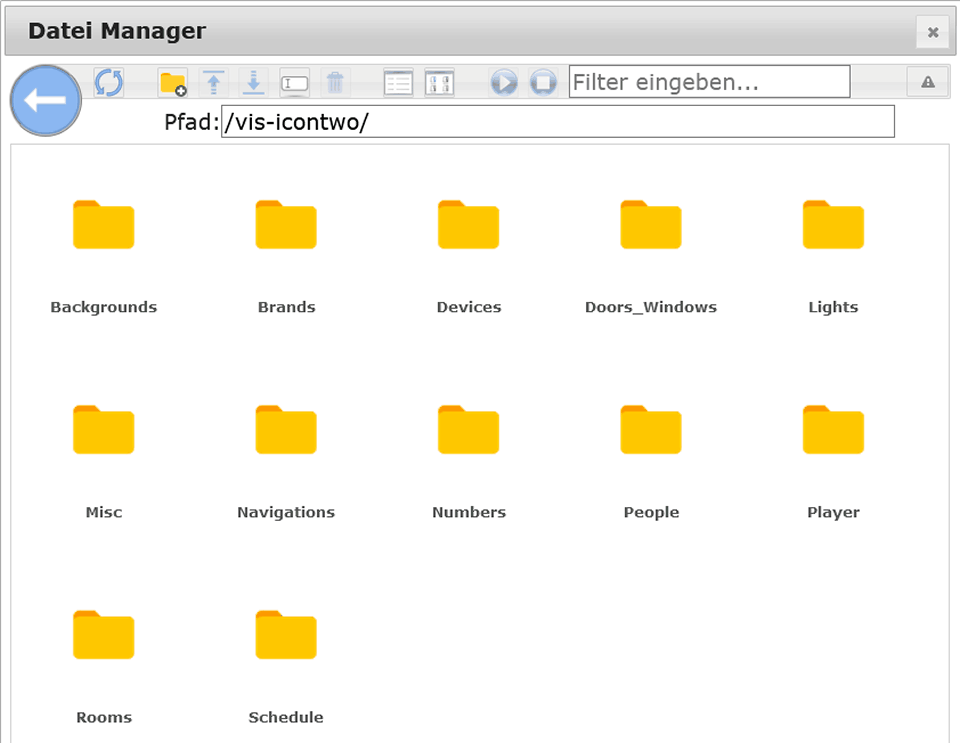Select the Player folder icon
Image resolution: width=960 pixels, height=743 pixels.
click(x=833, y=430)
